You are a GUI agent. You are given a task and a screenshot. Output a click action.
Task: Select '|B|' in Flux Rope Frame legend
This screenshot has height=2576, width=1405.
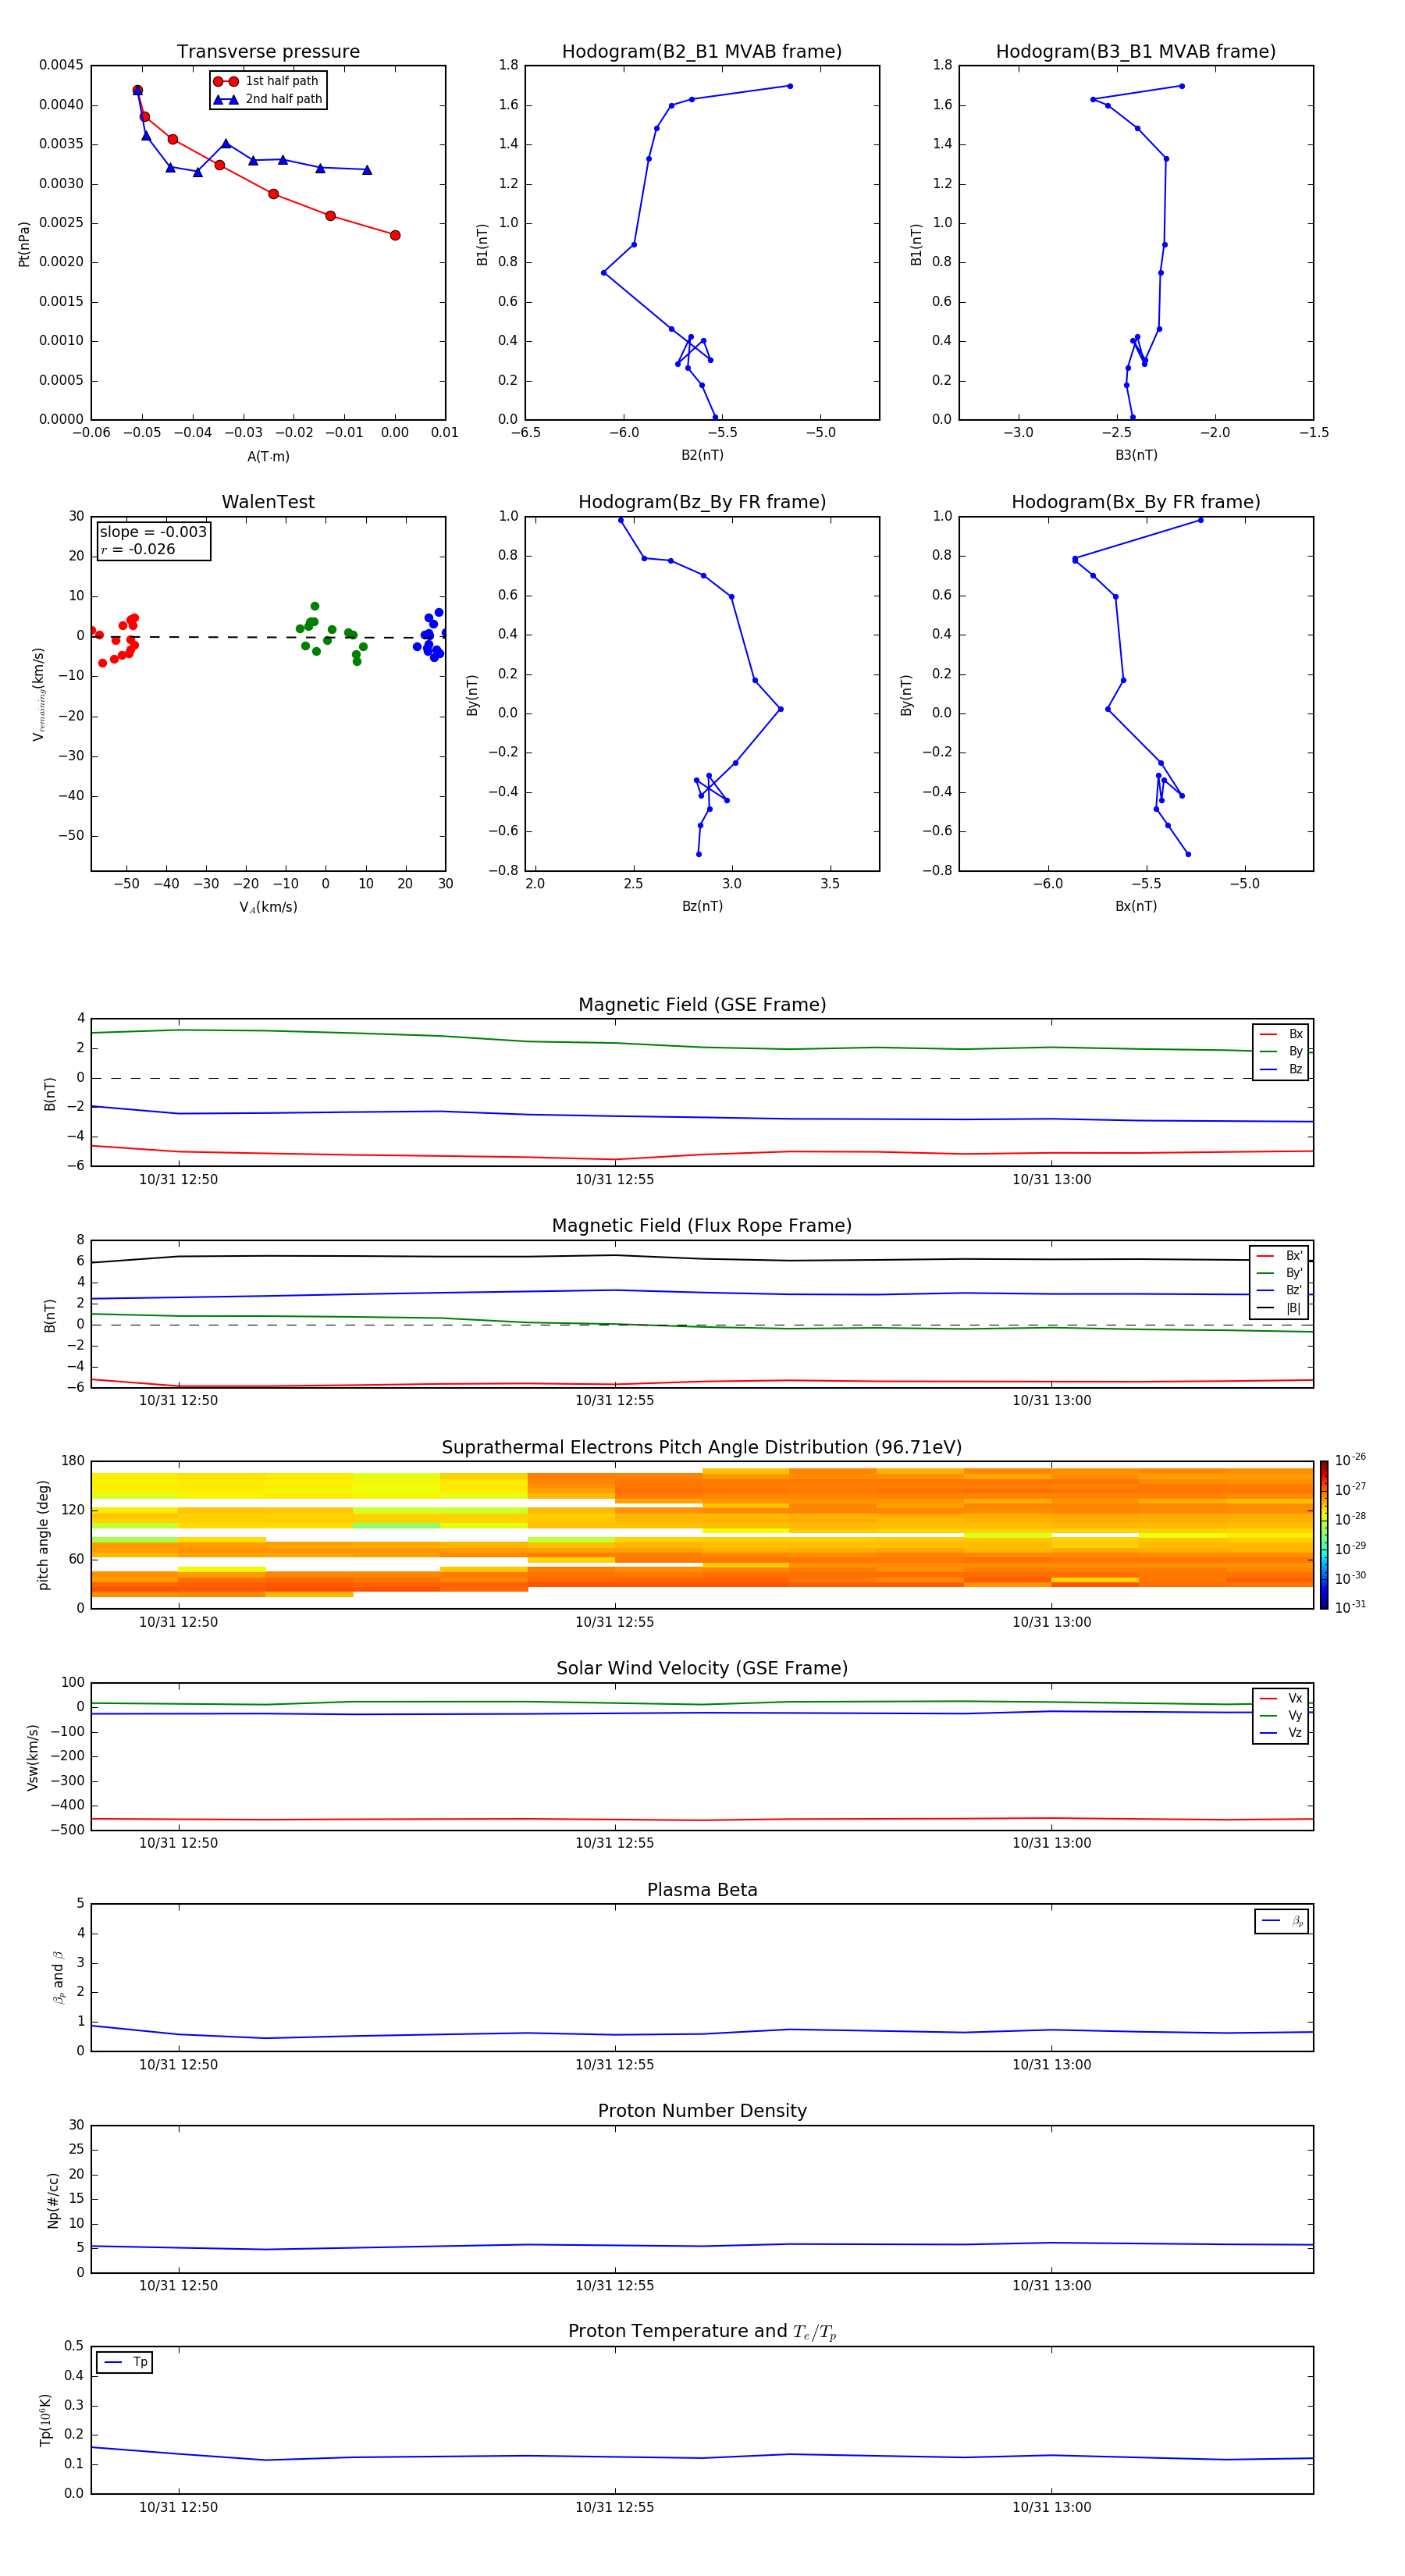pyautogui.click(x=1280, y=1308)
